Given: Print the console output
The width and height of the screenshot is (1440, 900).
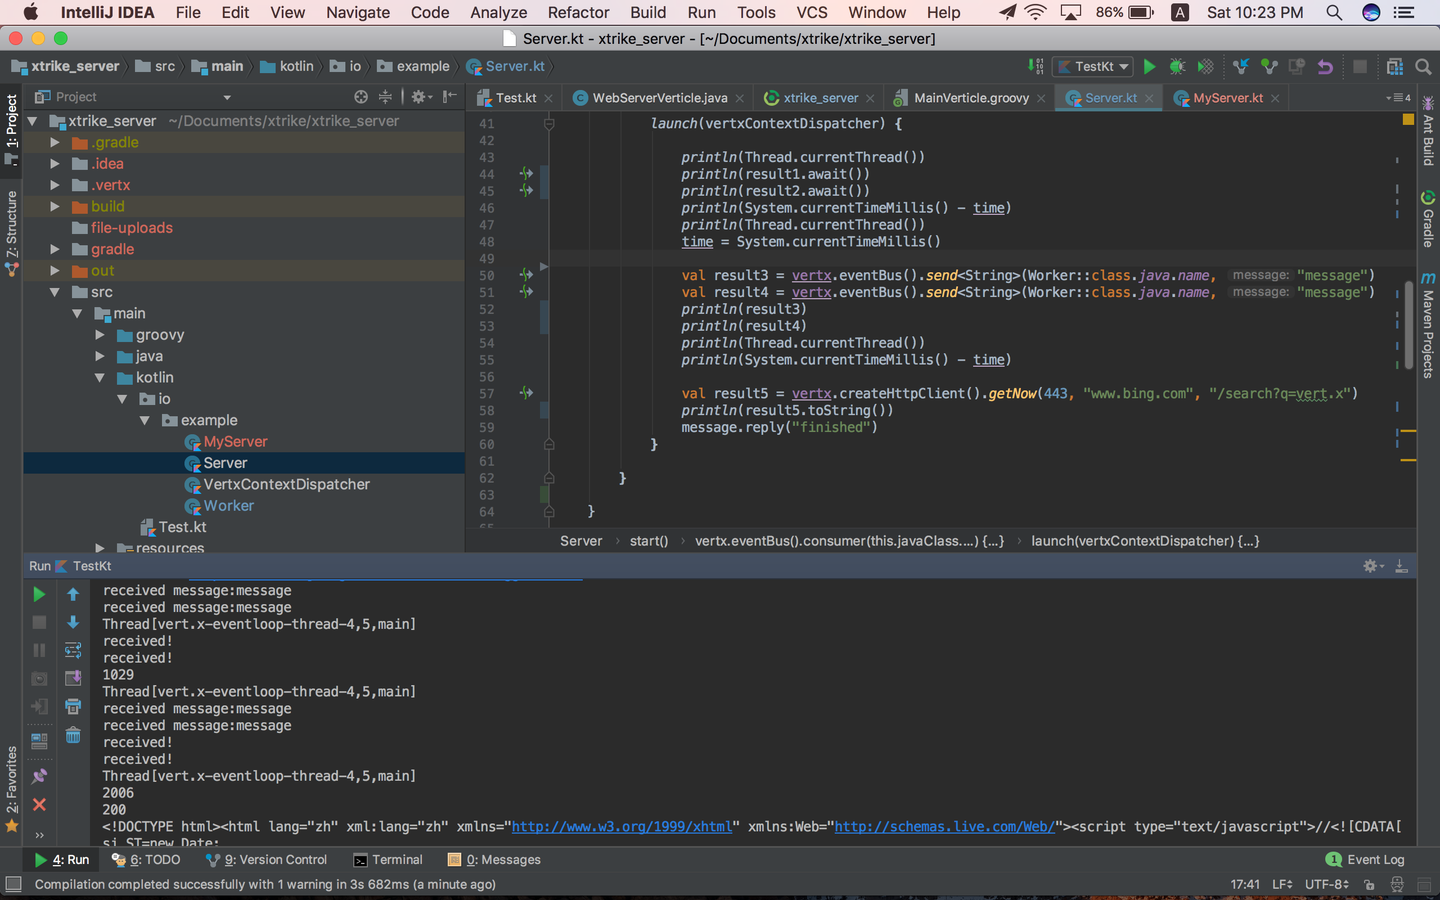Looking at the screenshot, I should click(x=72, y=705).
